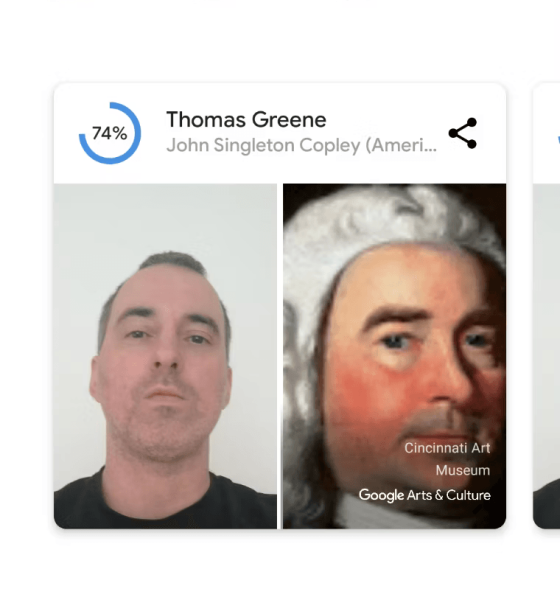Viewport: 560px width, 600px height.
Task: Open the Thomas Greene artwork title
Action: tap(246, 119)
